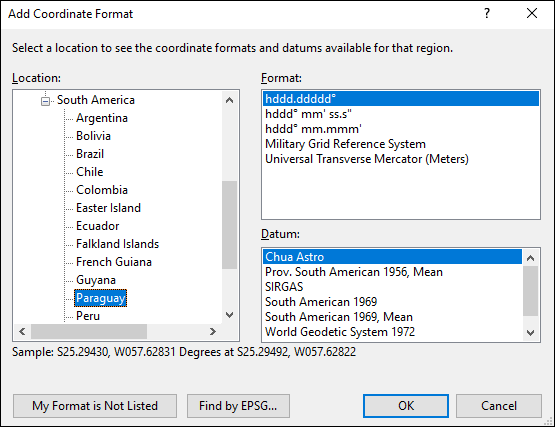Select Bolivia in the Location tree

coord(93,136)
